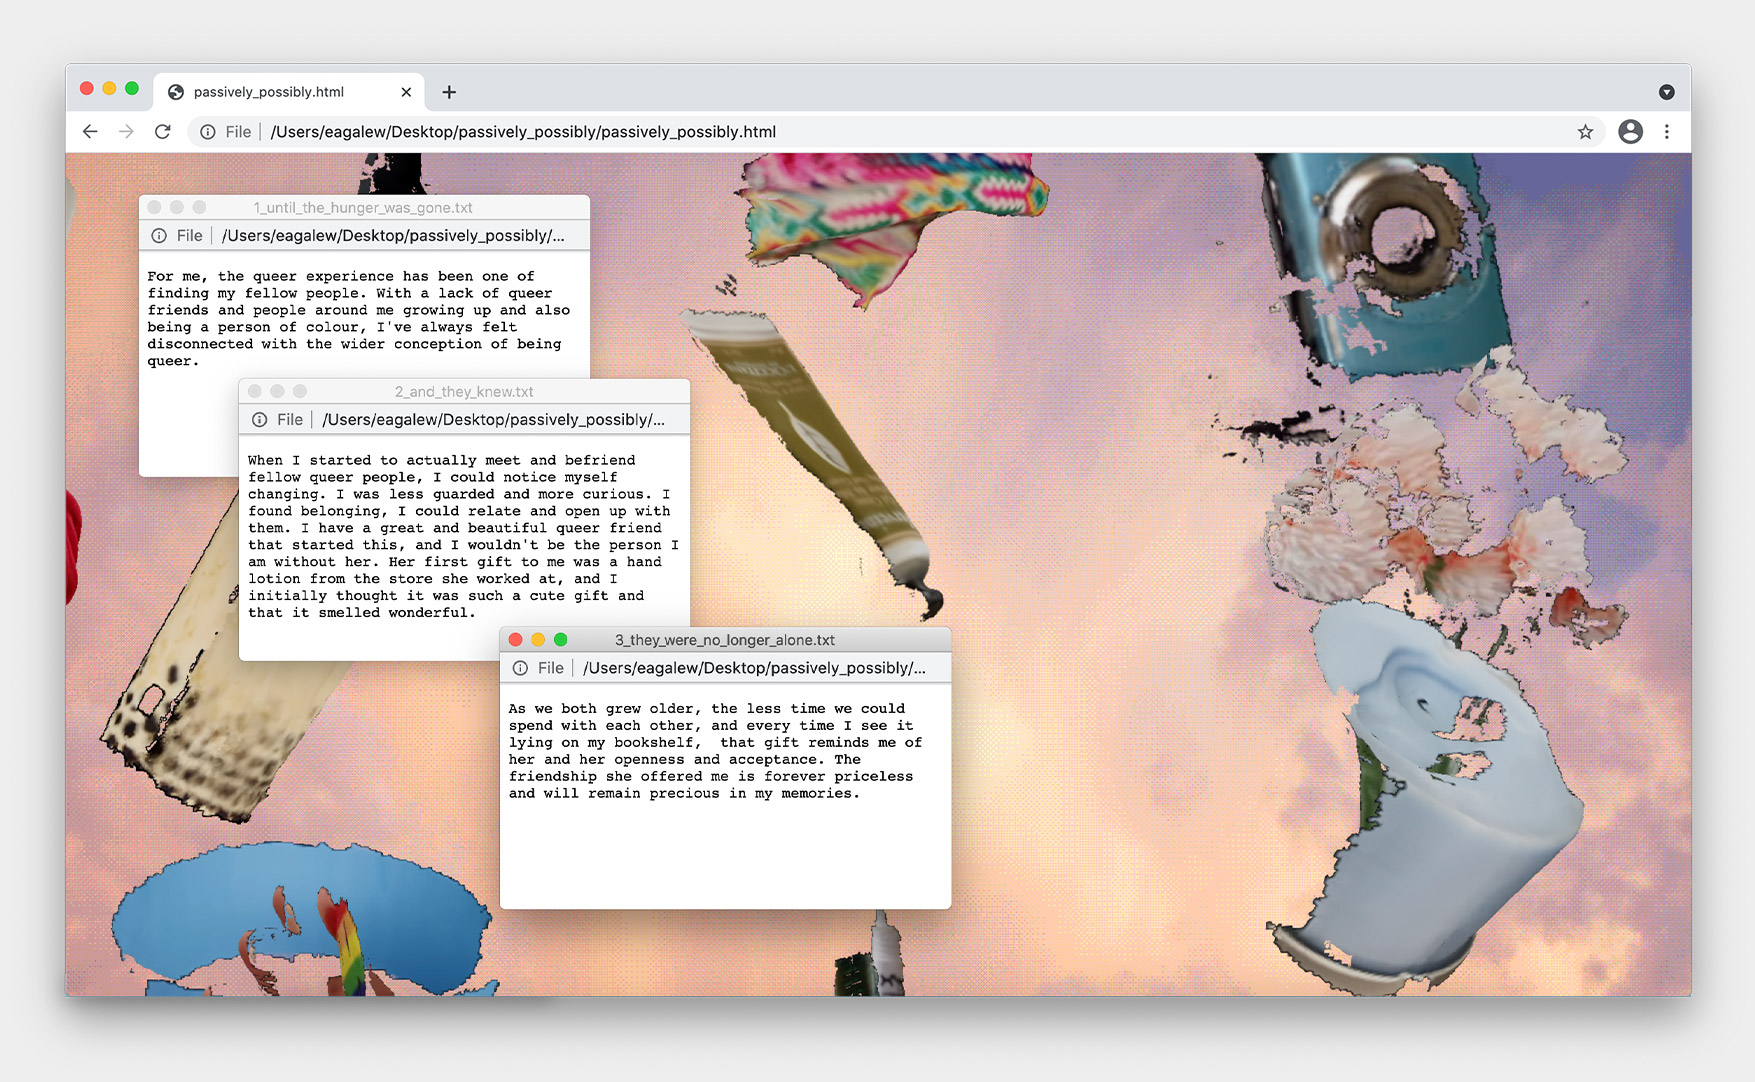Viewport: 1755px width, 1082px height.
Task: Minimize the 3_they_were_no_longer_alone.txt window
Action: (x=538, y=640)
